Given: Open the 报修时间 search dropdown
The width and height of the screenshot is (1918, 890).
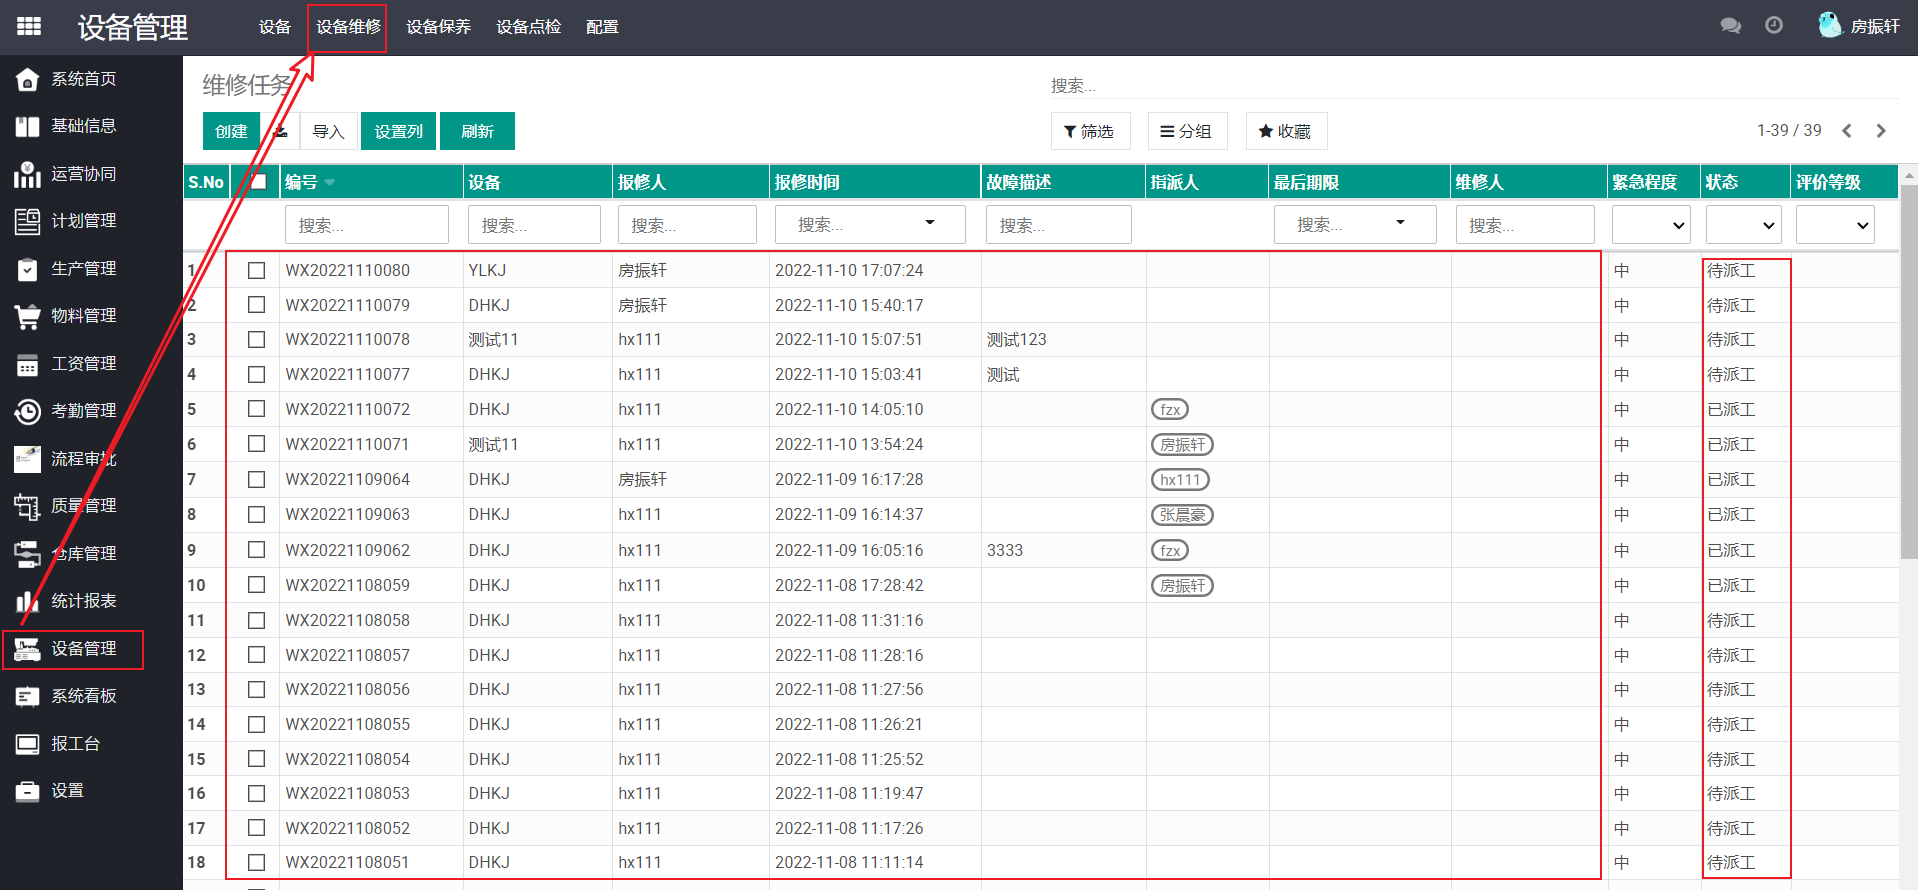Looking at the screenshot, I should (869, 225).
